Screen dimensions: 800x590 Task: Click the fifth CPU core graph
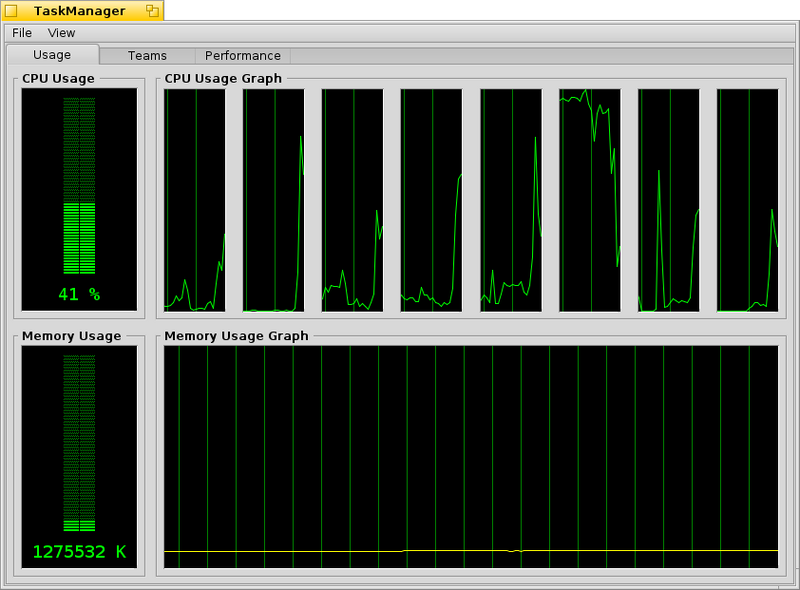click(511, 200)
